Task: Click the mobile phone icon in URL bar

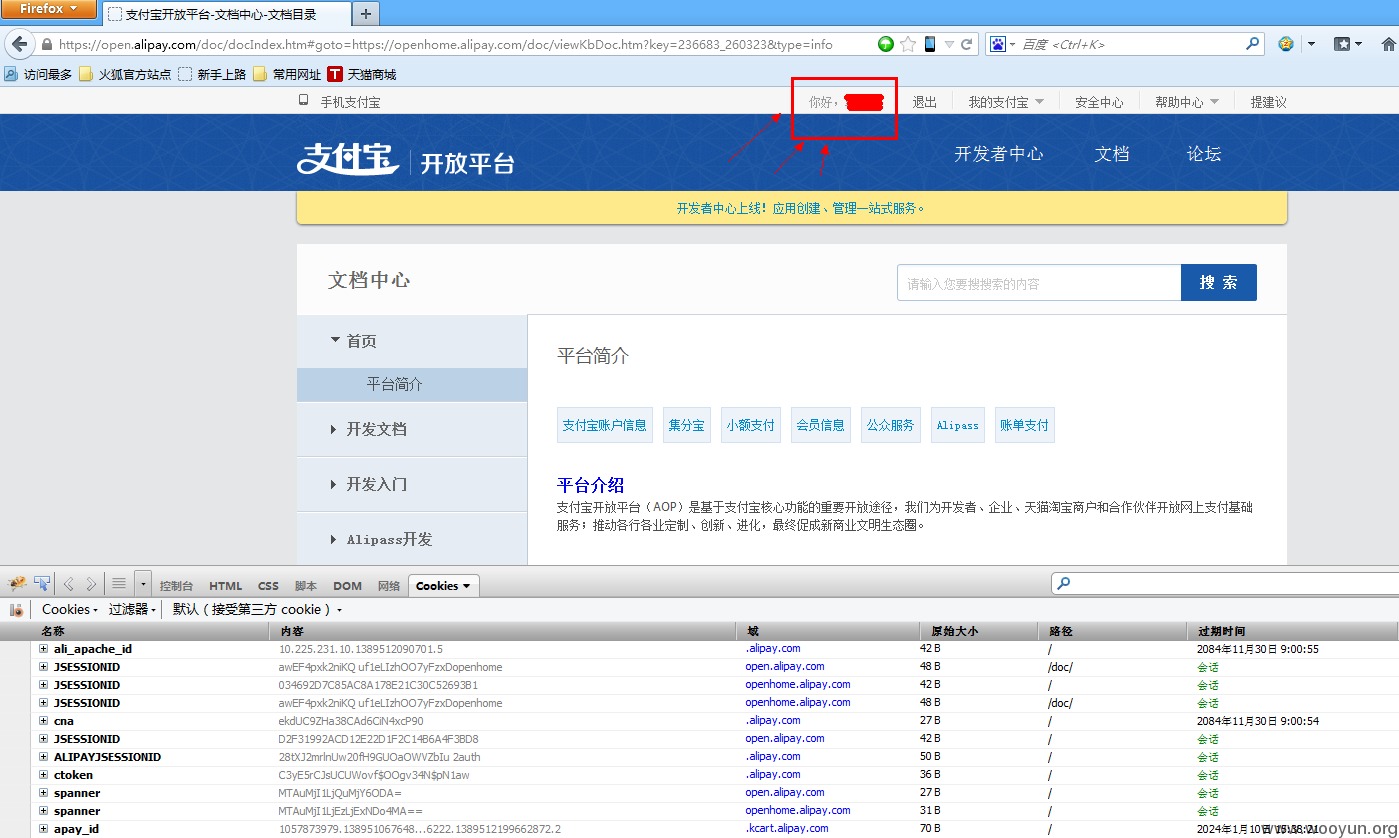Action: [x=930, y=44]
